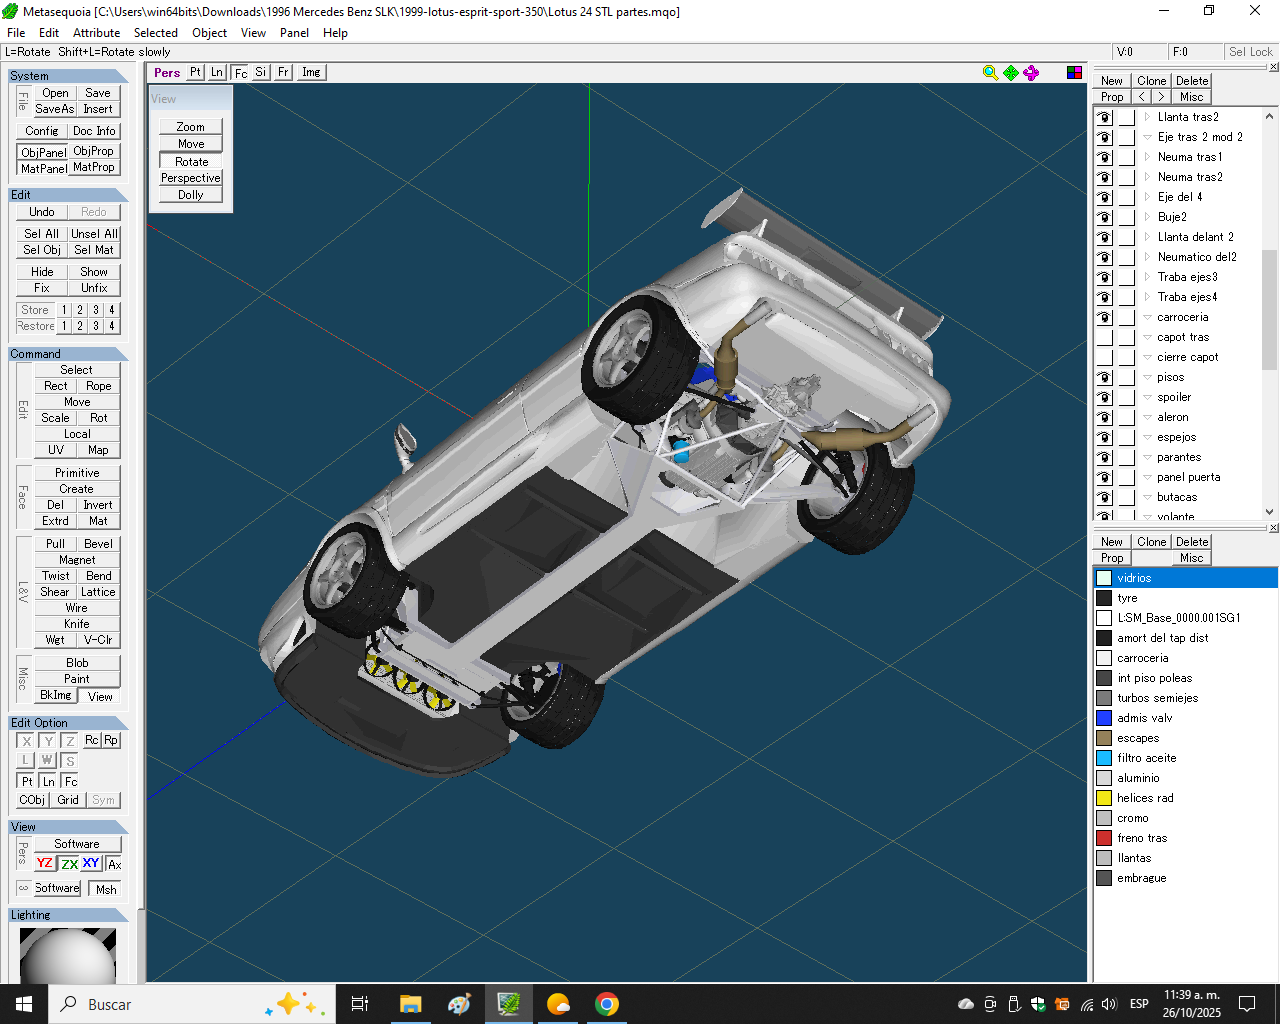Screen dimensions: 1280x1024
Task: Show the capot tras object visibility box
Action: [1104, 337]
